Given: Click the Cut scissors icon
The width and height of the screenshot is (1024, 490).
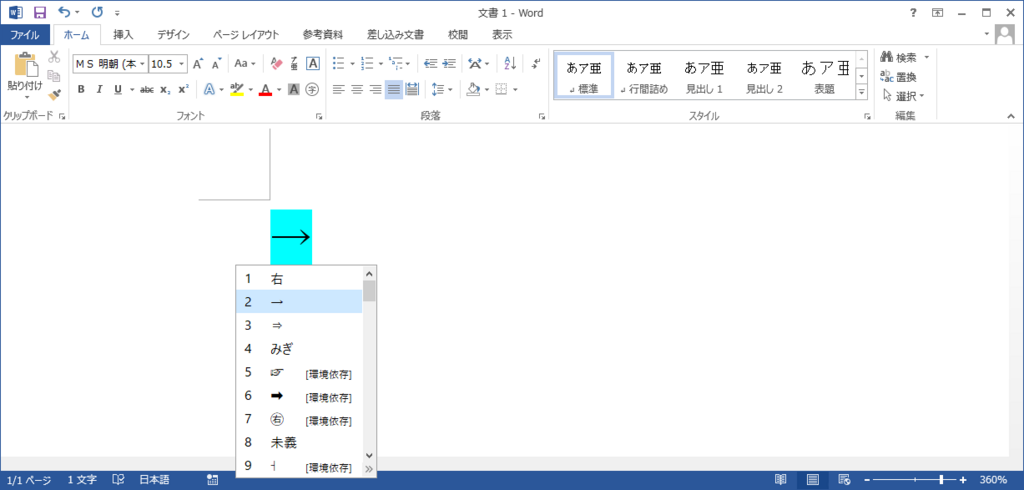Looking at the screenshot, I should pos(54,57).
